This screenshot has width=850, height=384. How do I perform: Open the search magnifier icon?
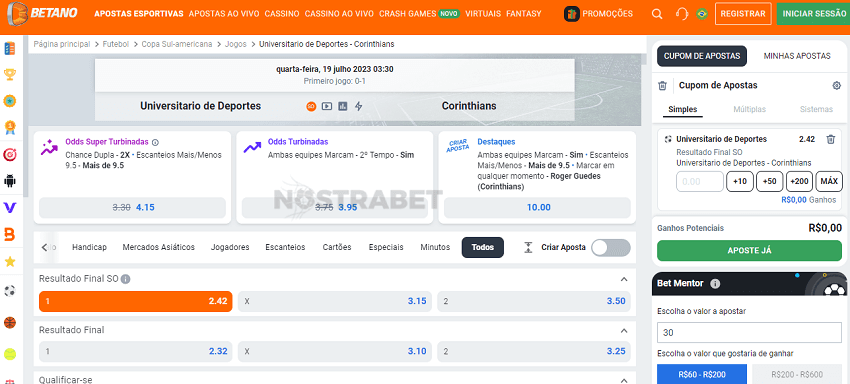point(657,14)
